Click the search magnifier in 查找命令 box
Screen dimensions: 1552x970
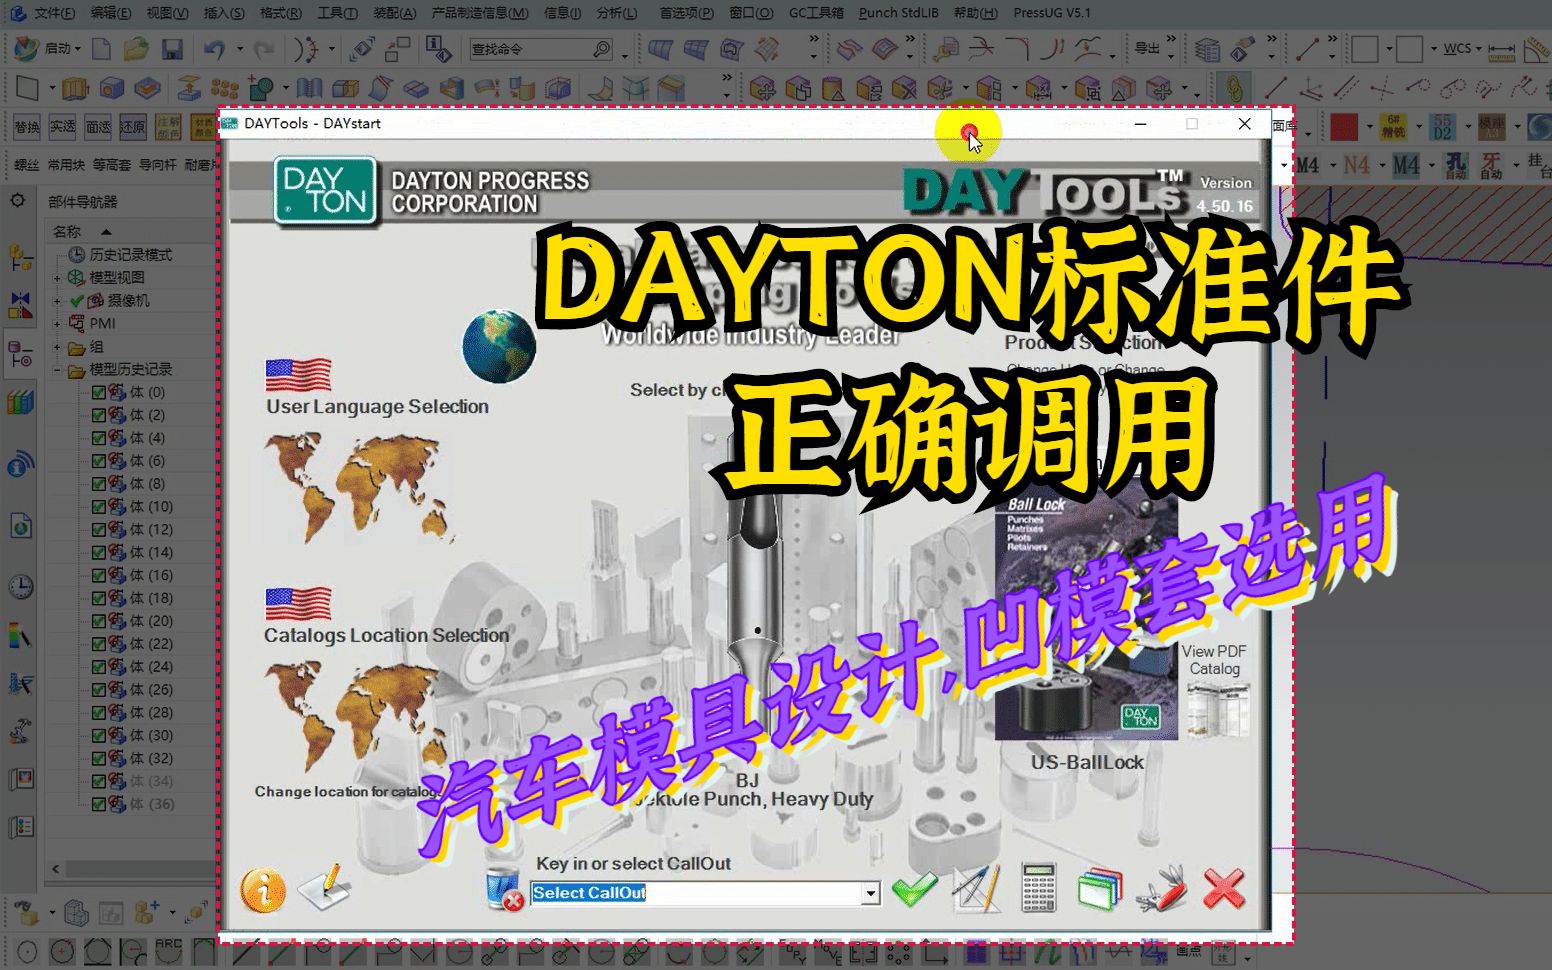[x=601, y=48]
